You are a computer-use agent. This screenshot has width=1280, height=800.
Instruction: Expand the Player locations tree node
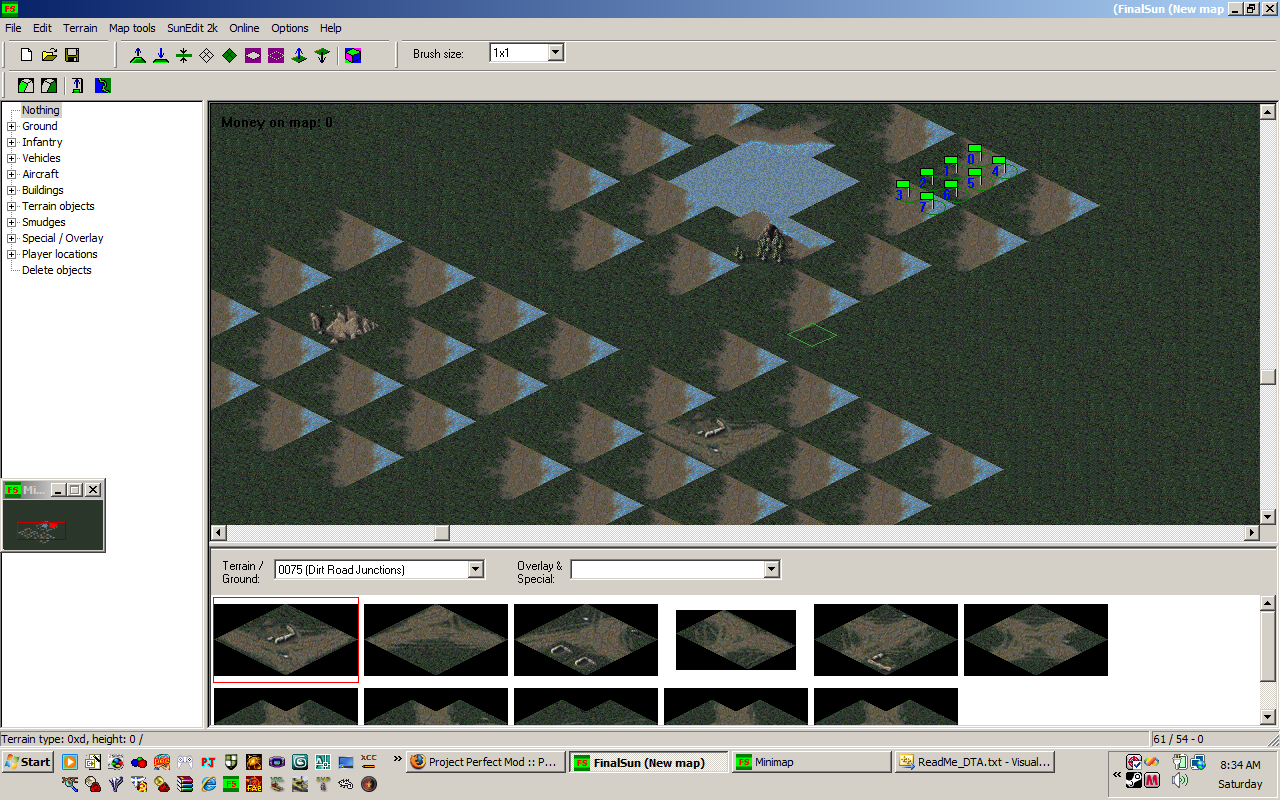pyautogui.click(x=12, y=254)
